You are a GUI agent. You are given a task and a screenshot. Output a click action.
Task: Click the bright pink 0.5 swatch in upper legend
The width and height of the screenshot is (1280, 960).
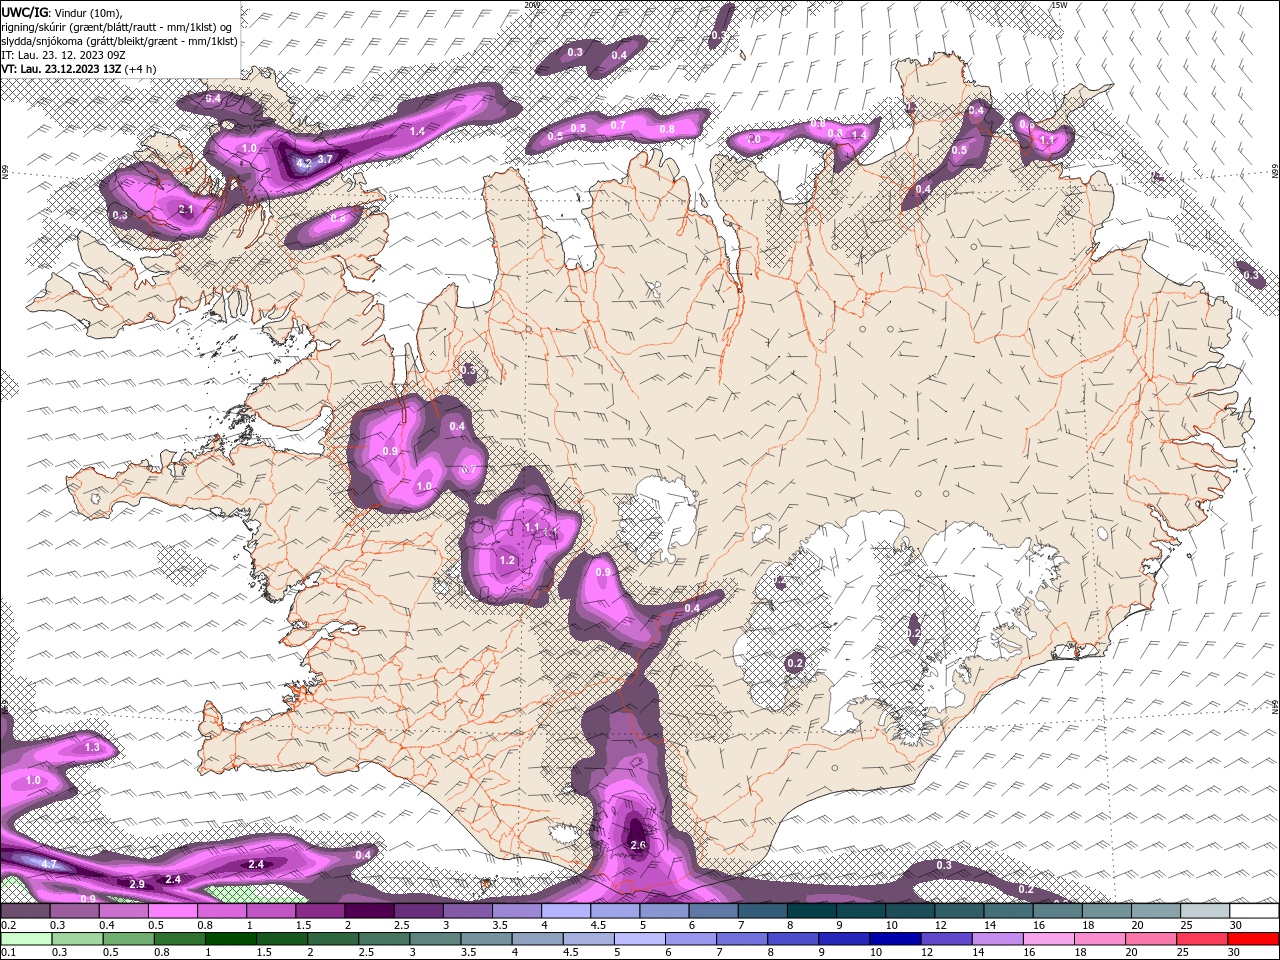(172, 911)
